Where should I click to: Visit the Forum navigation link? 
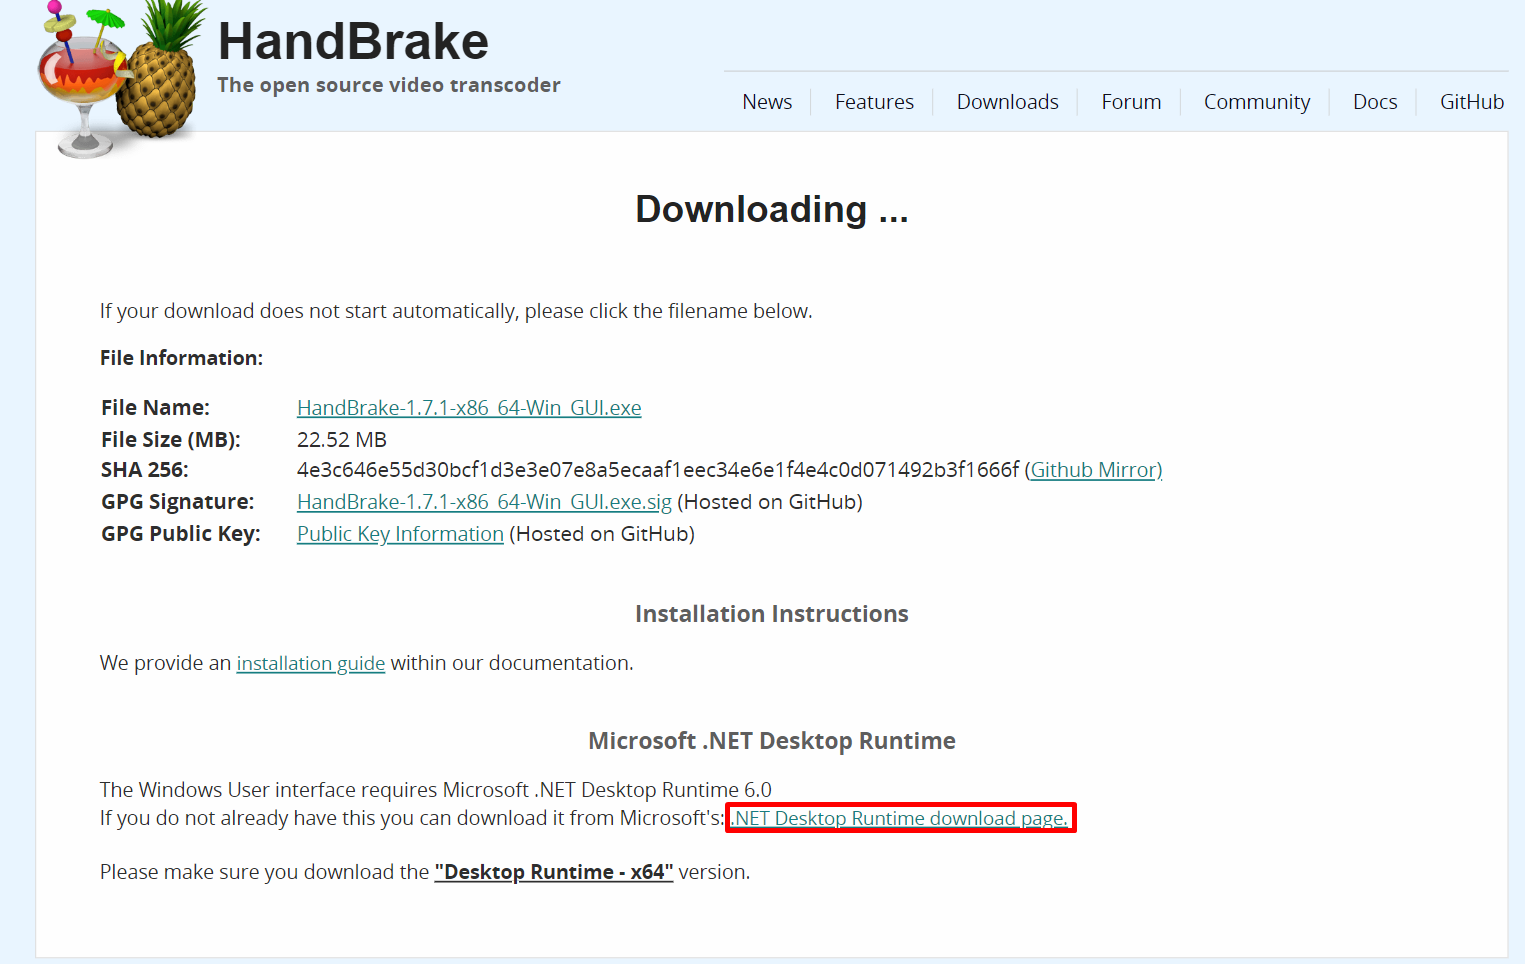click(1131, 102)
